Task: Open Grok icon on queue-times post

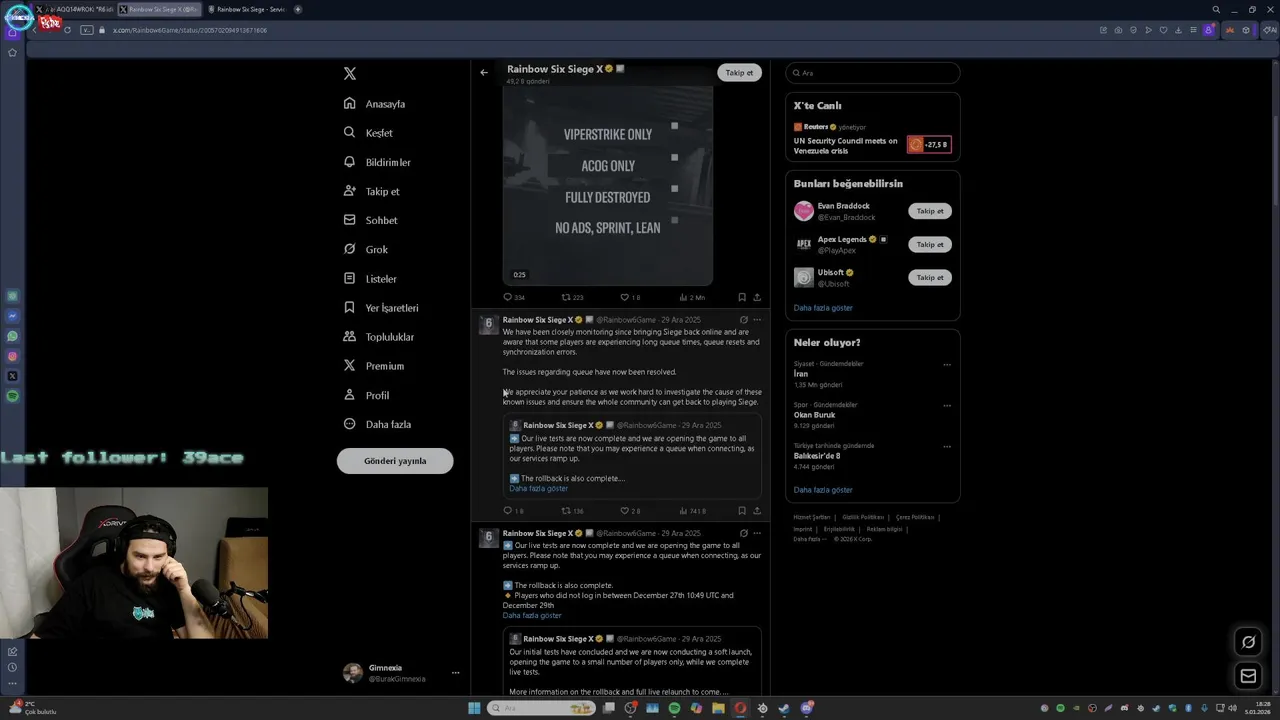Action: (743, 320)
